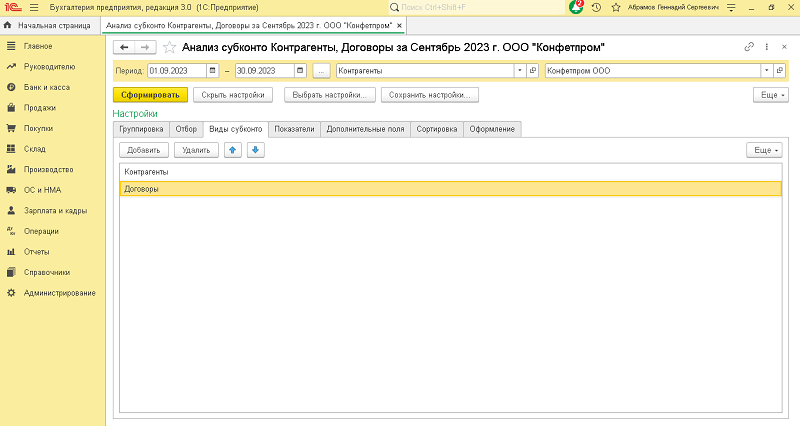Expand the Конфетпром ООО organization dropdown

tap(766, 71)
